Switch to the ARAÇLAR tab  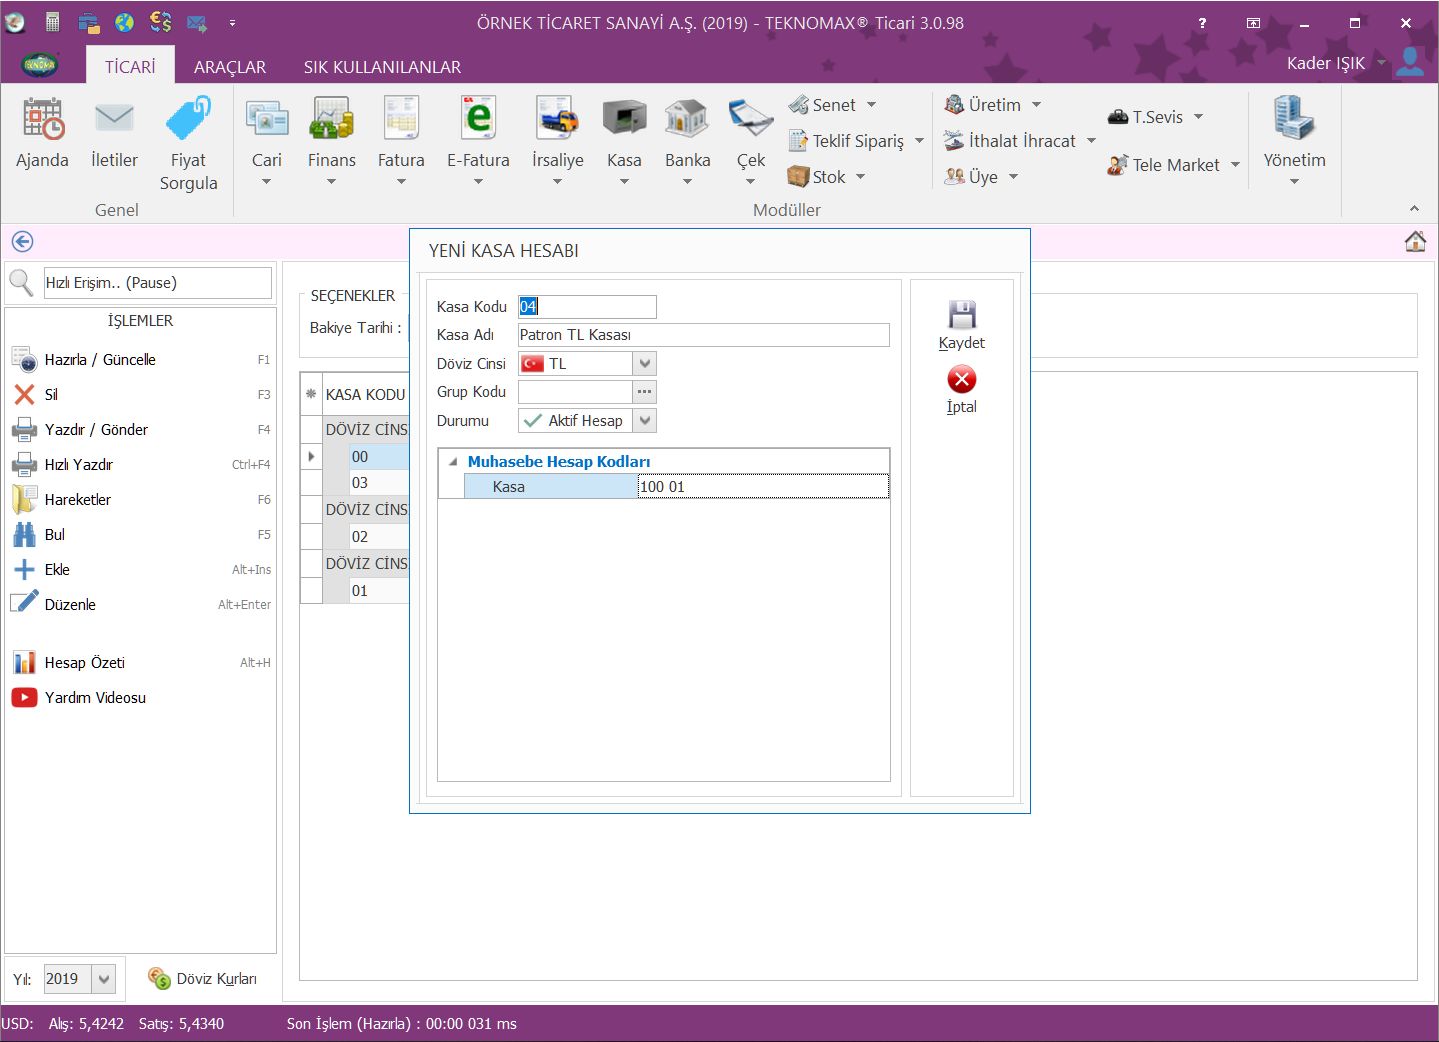coord(230,67)
